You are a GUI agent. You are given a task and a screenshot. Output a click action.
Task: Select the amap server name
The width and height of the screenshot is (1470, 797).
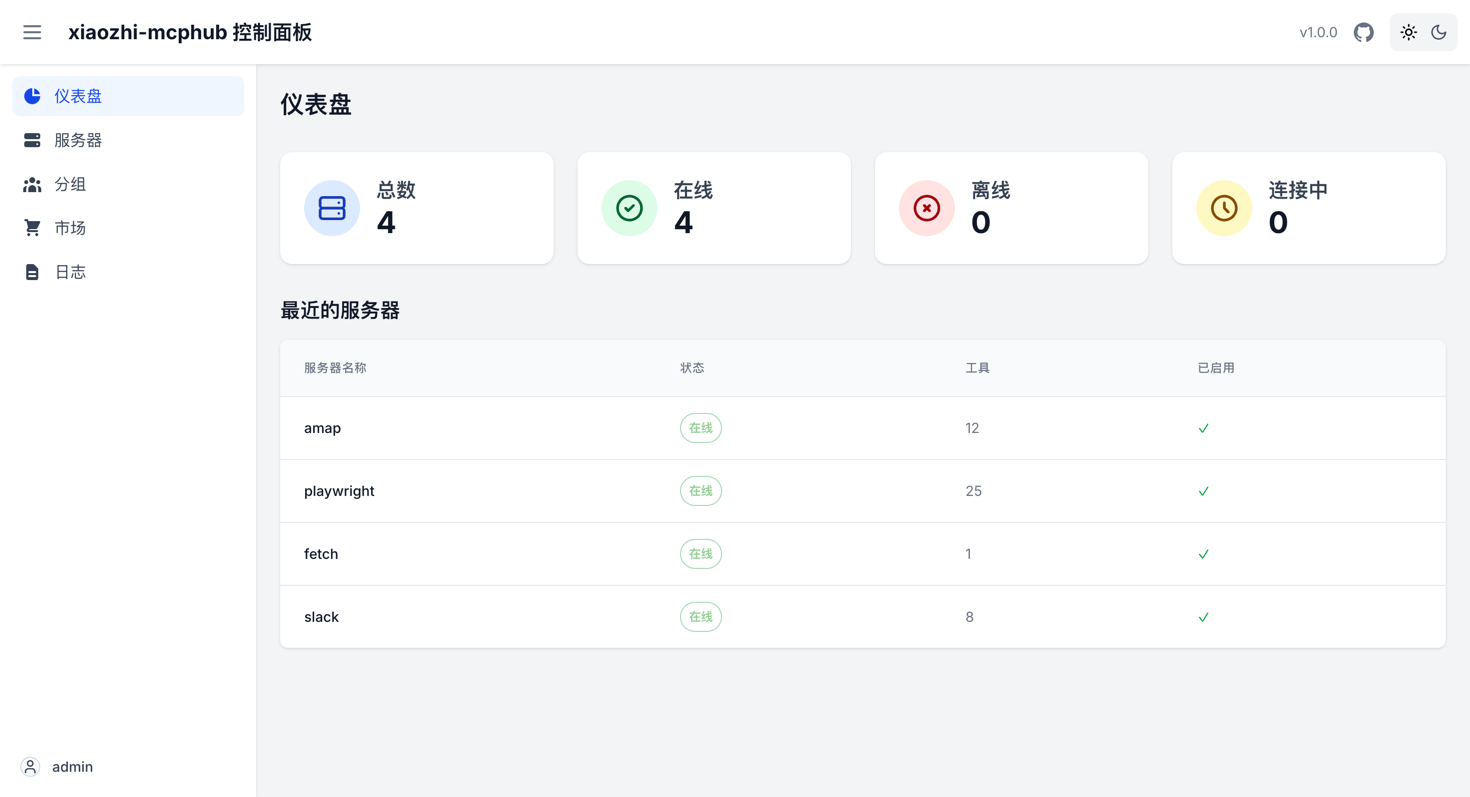tap(322, 428)
